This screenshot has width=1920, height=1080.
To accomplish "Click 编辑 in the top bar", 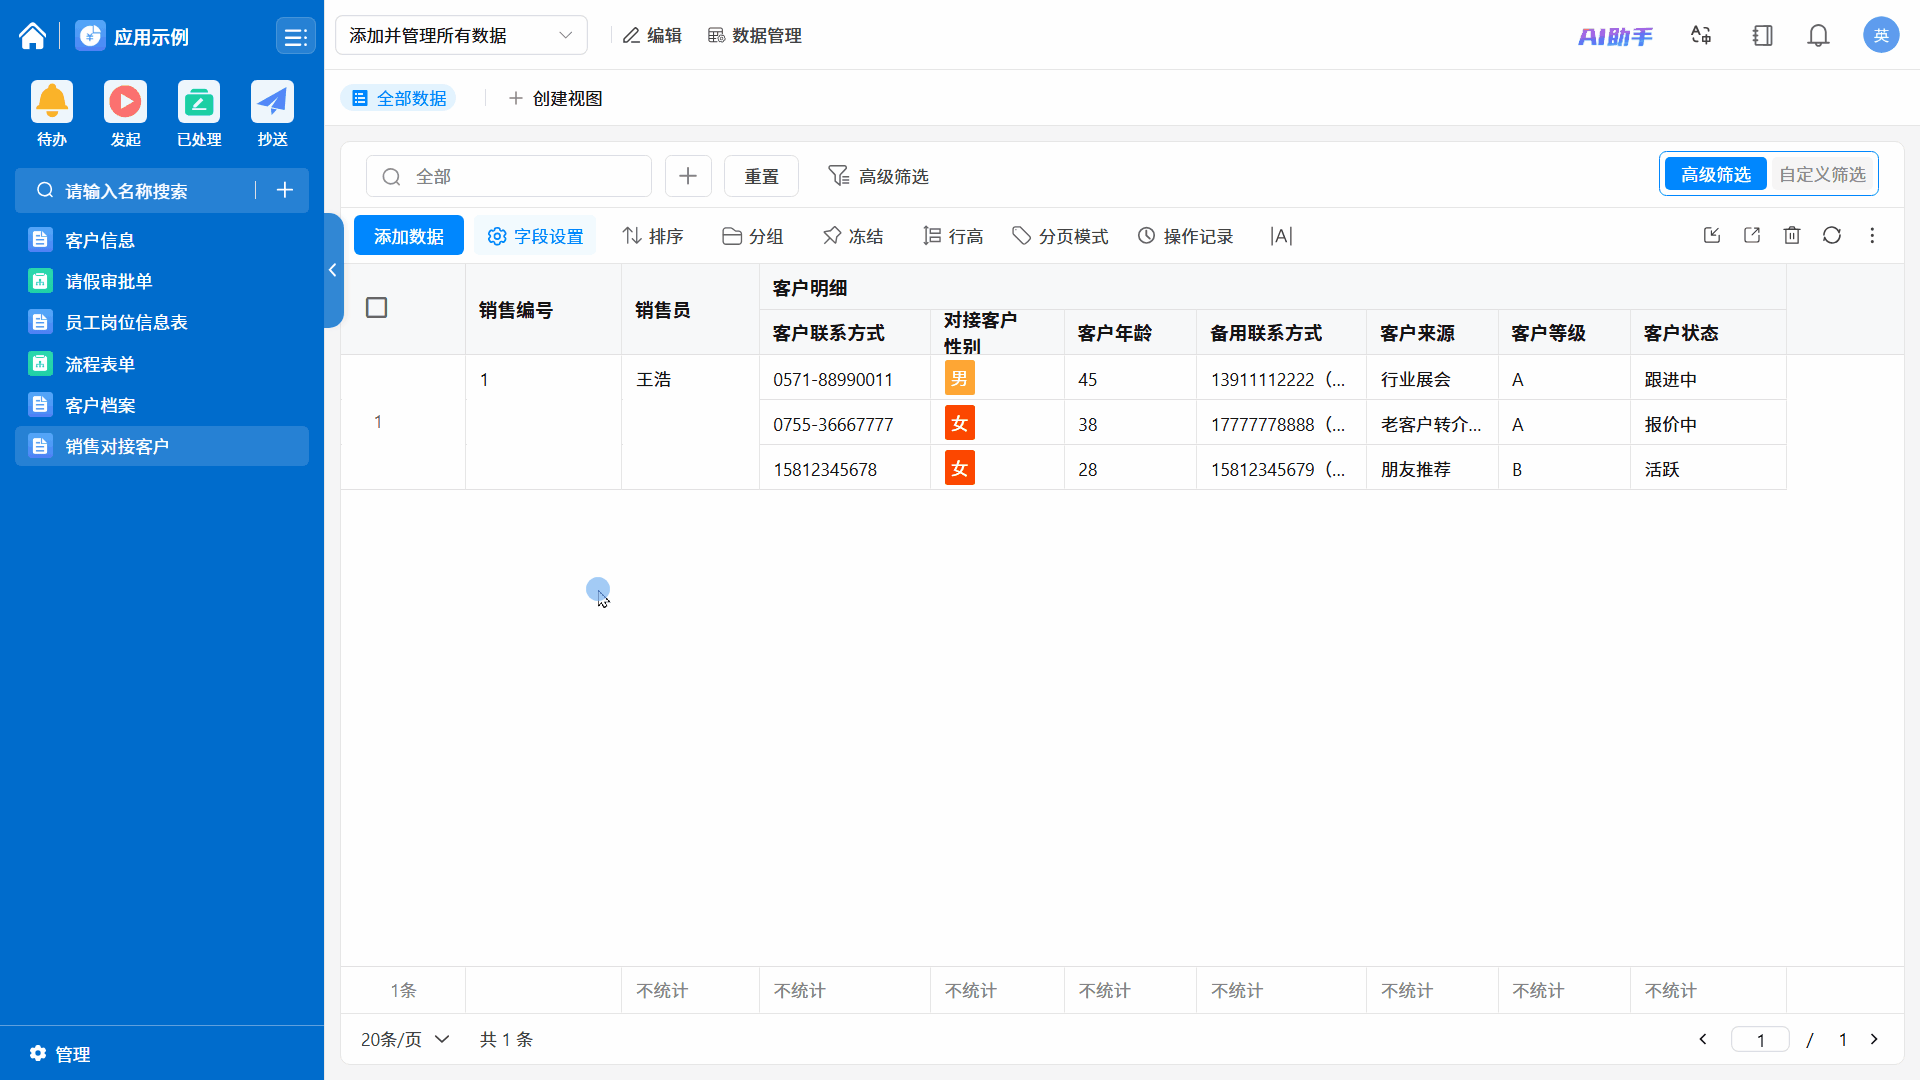I will (x=652, y=35).
